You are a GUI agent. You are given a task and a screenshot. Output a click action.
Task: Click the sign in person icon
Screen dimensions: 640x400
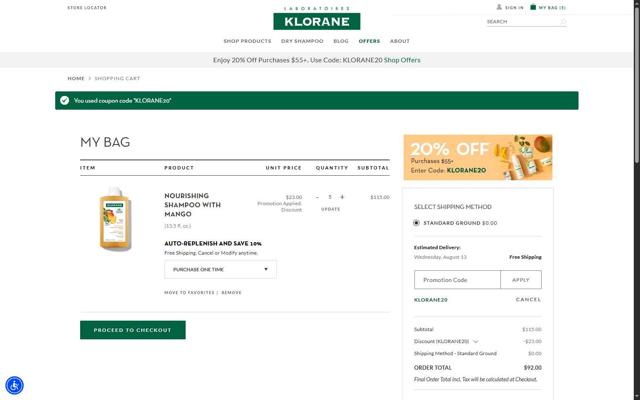(499, 7)
